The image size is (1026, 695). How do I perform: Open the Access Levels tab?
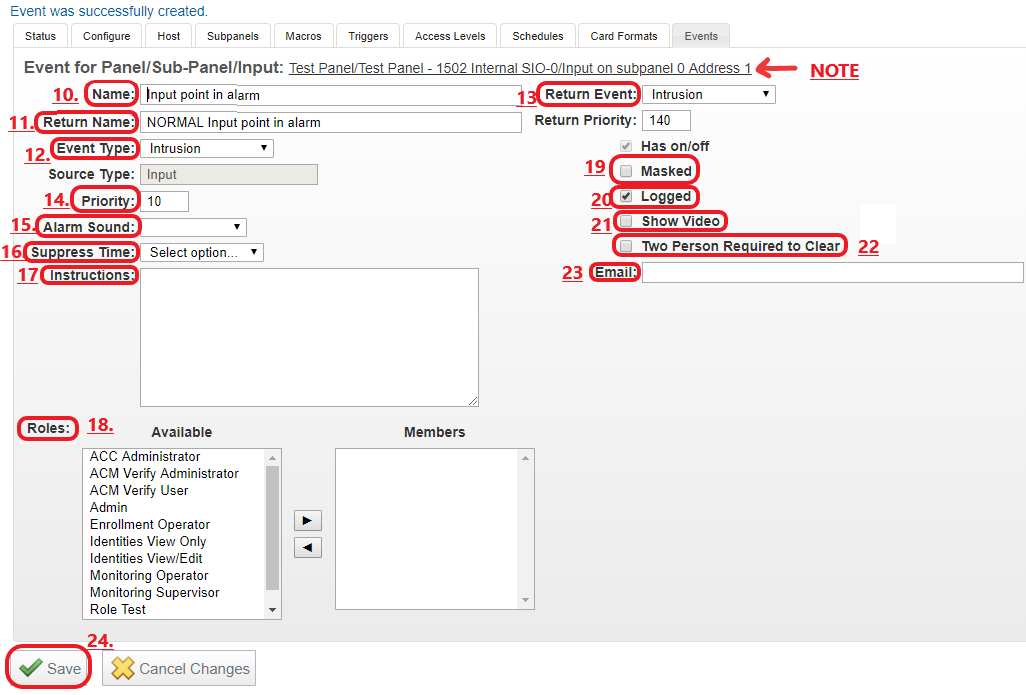click(450, 36)
